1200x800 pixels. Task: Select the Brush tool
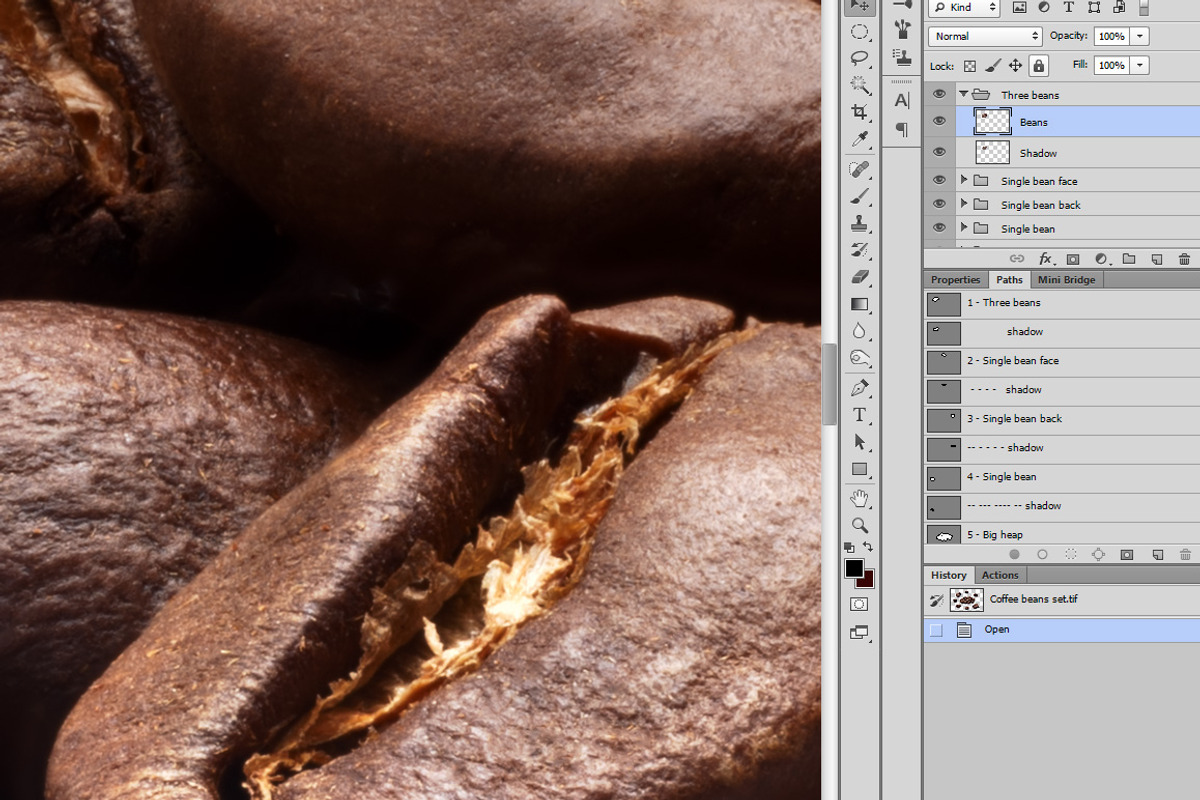[x=859, y=197]
